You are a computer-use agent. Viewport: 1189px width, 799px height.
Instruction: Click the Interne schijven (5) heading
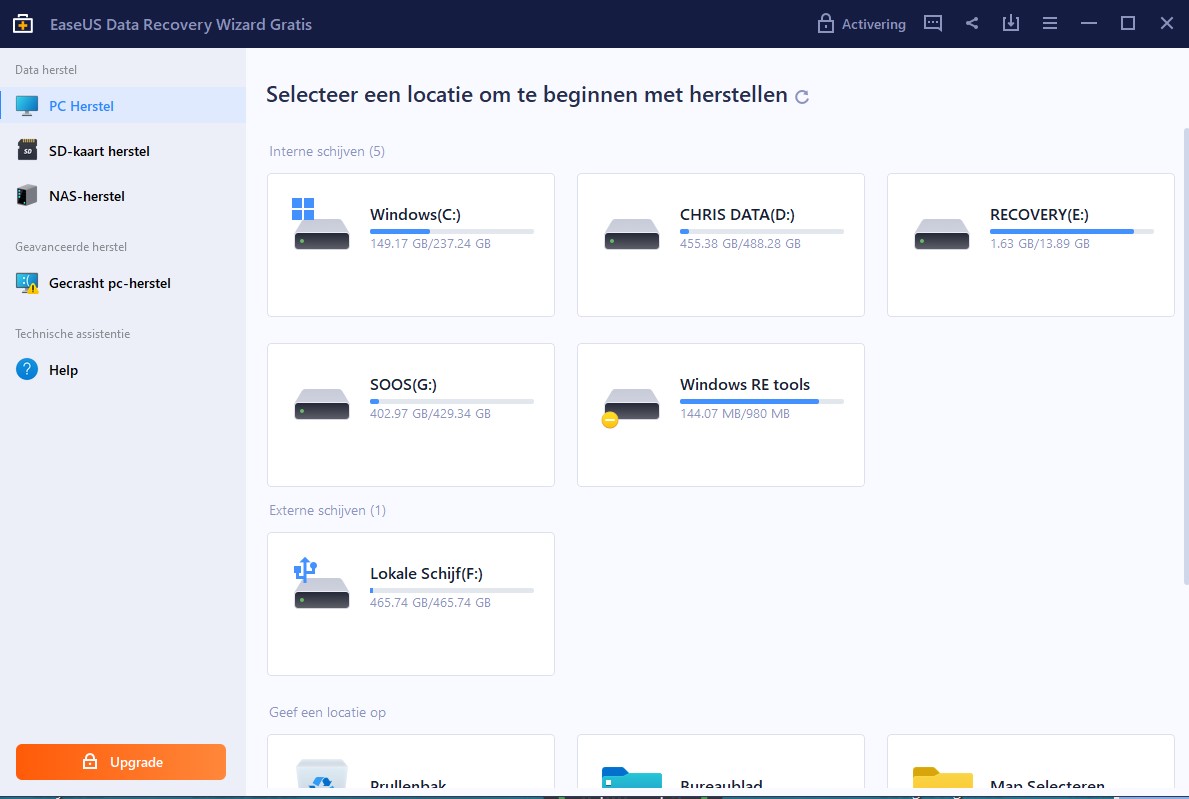(x=327, y=151)
